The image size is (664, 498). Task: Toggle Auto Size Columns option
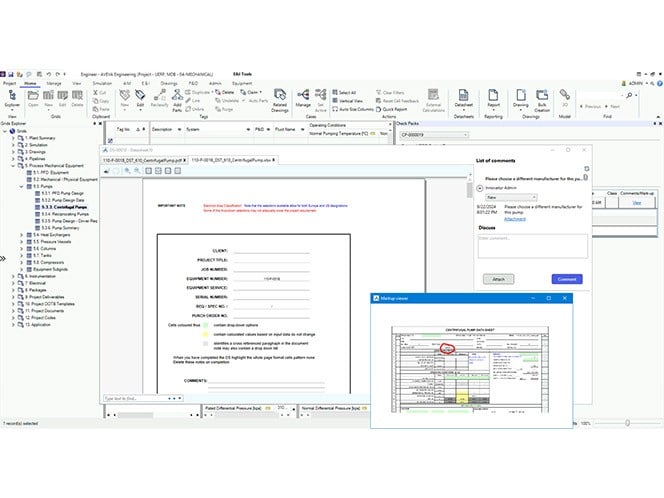357,108
